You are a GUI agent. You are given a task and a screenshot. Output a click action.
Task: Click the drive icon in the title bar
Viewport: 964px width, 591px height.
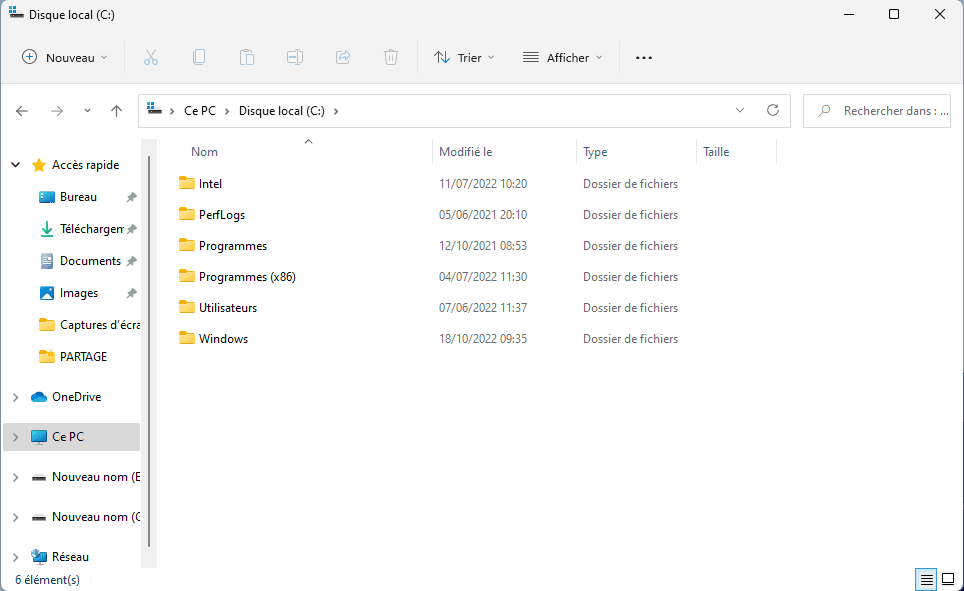click(x=16, y=13)
